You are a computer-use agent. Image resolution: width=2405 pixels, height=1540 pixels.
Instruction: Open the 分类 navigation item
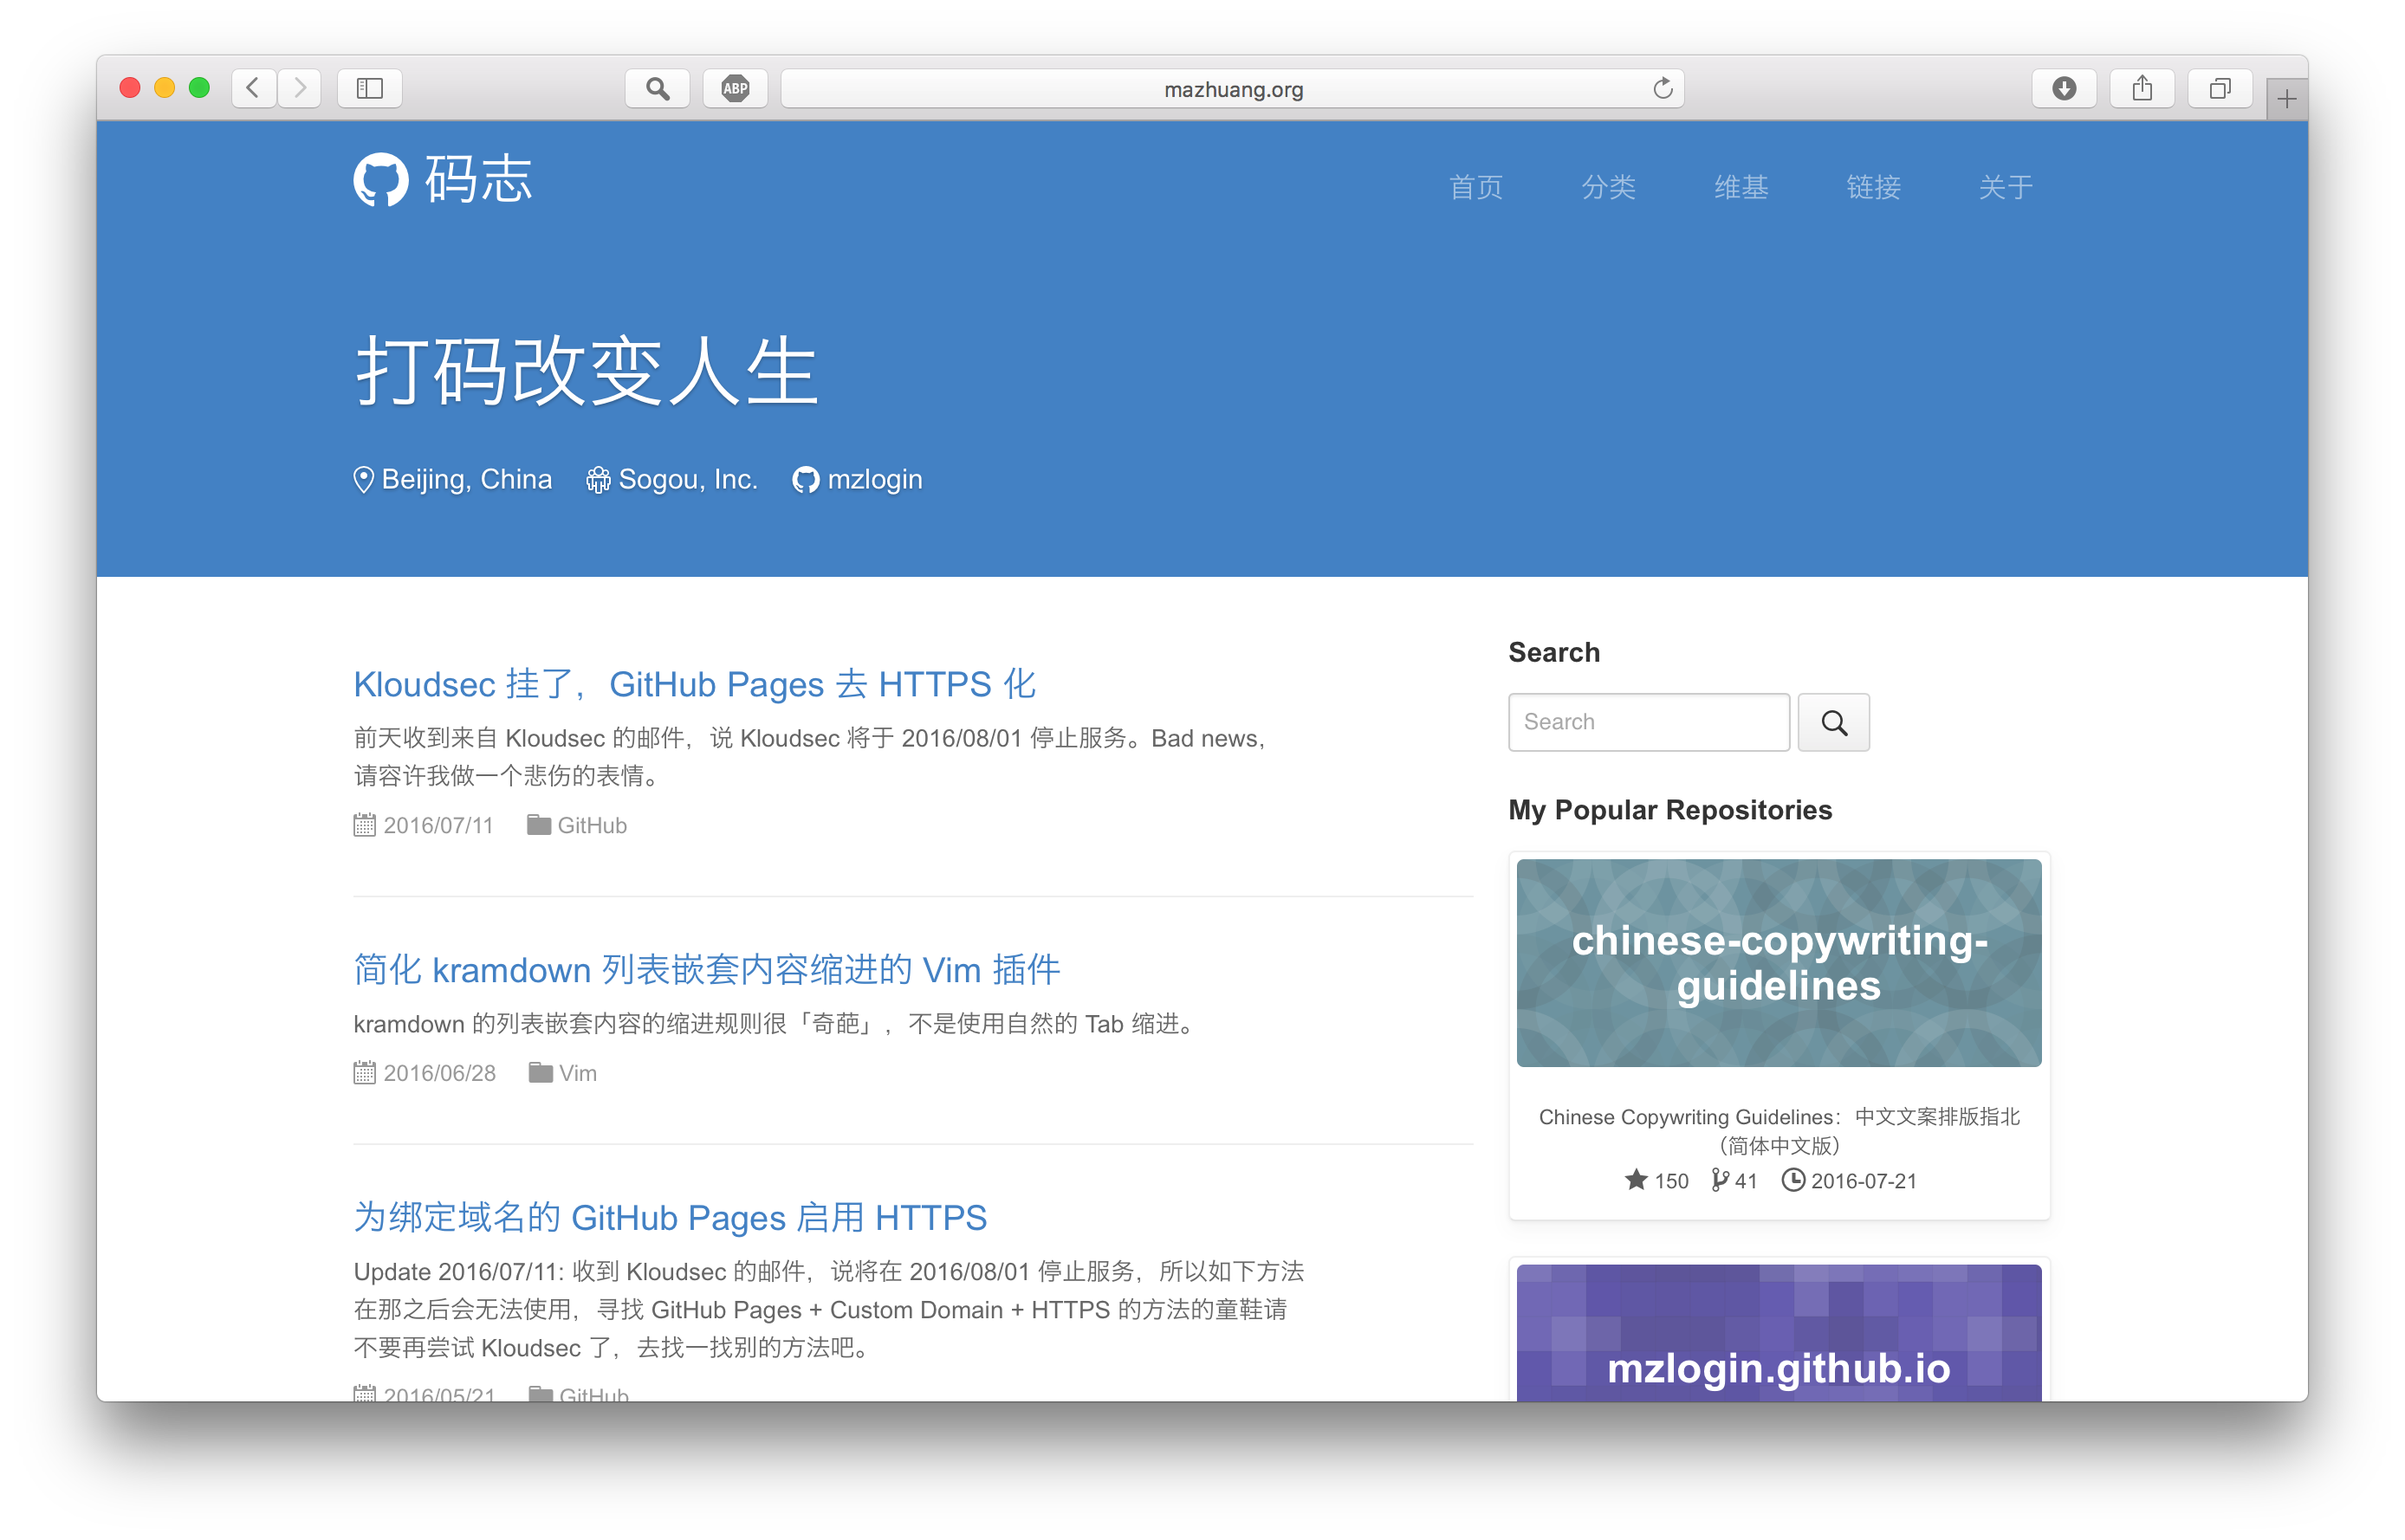pyautogui.click(x=1608, y=187)
